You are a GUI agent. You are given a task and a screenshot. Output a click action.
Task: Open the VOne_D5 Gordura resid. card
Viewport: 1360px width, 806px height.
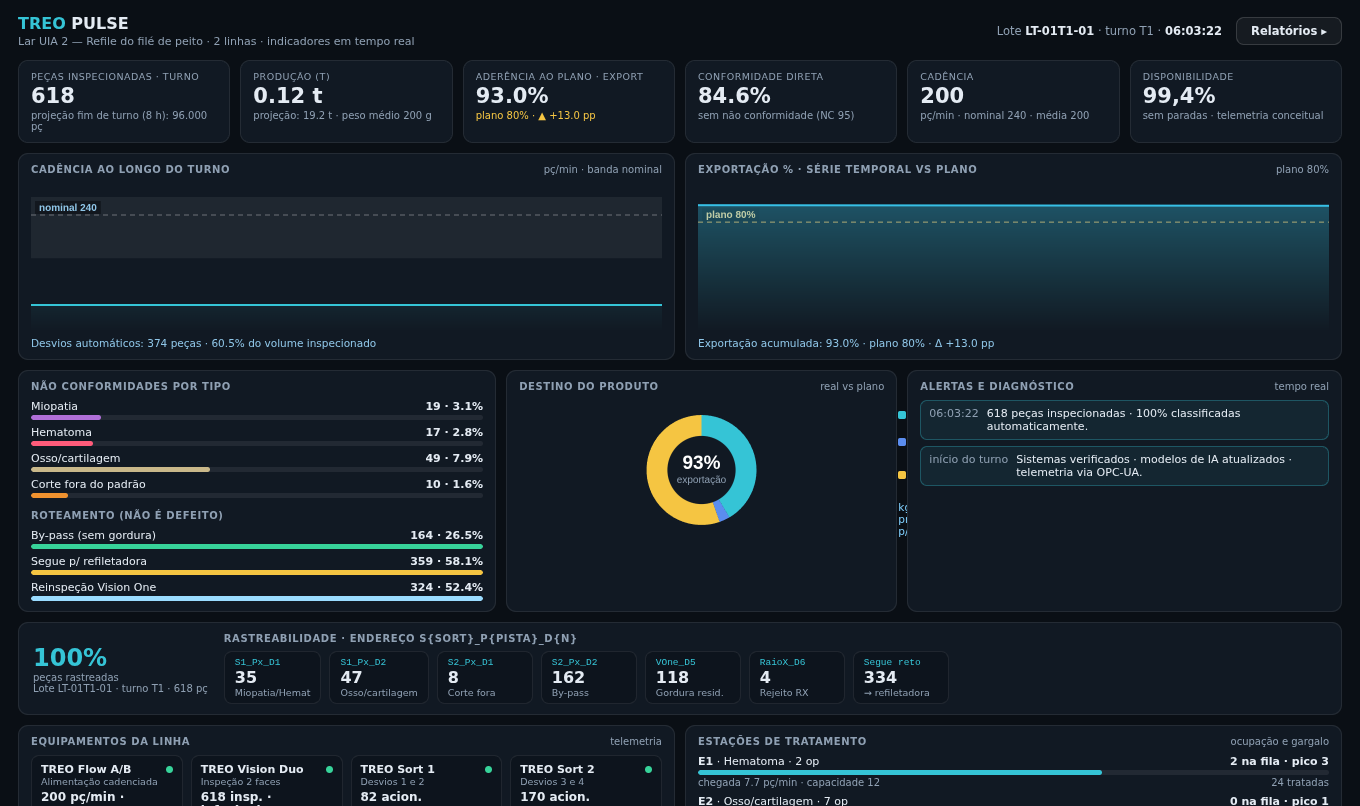point(693,678)
